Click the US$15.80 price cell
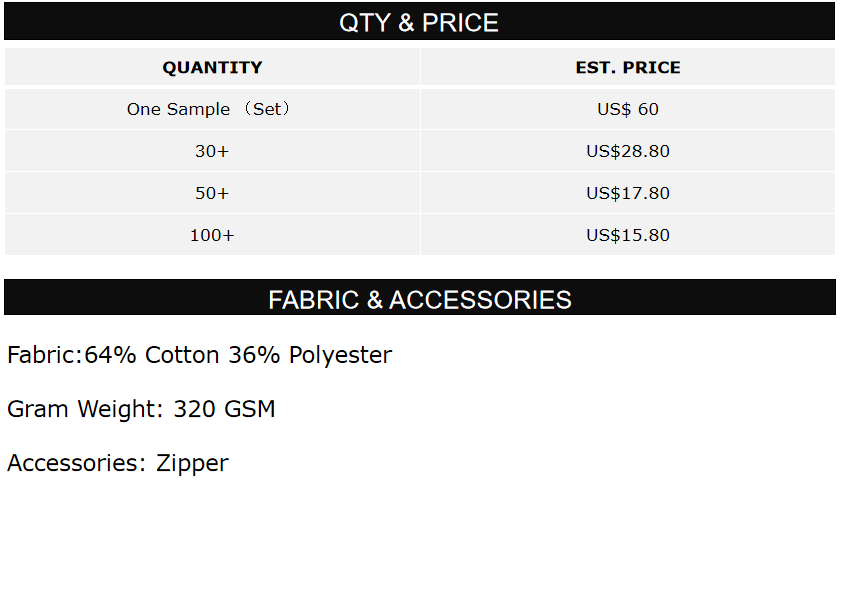Image resolution: width=841 pixels, height=597 pixels. click(628, 235)
